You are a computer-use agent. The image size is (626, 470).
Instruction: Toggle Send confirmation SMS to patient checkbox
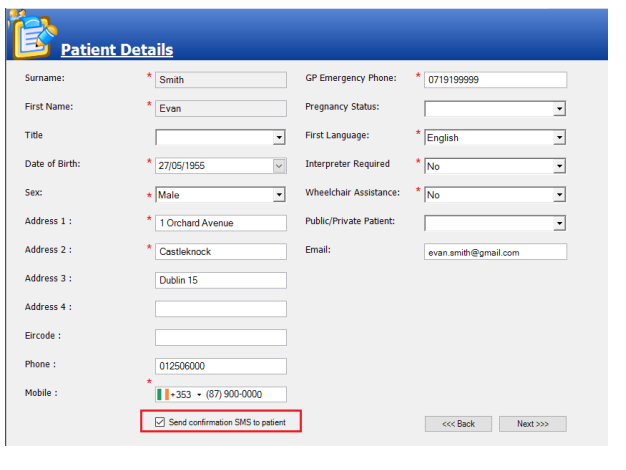(160, 423)
